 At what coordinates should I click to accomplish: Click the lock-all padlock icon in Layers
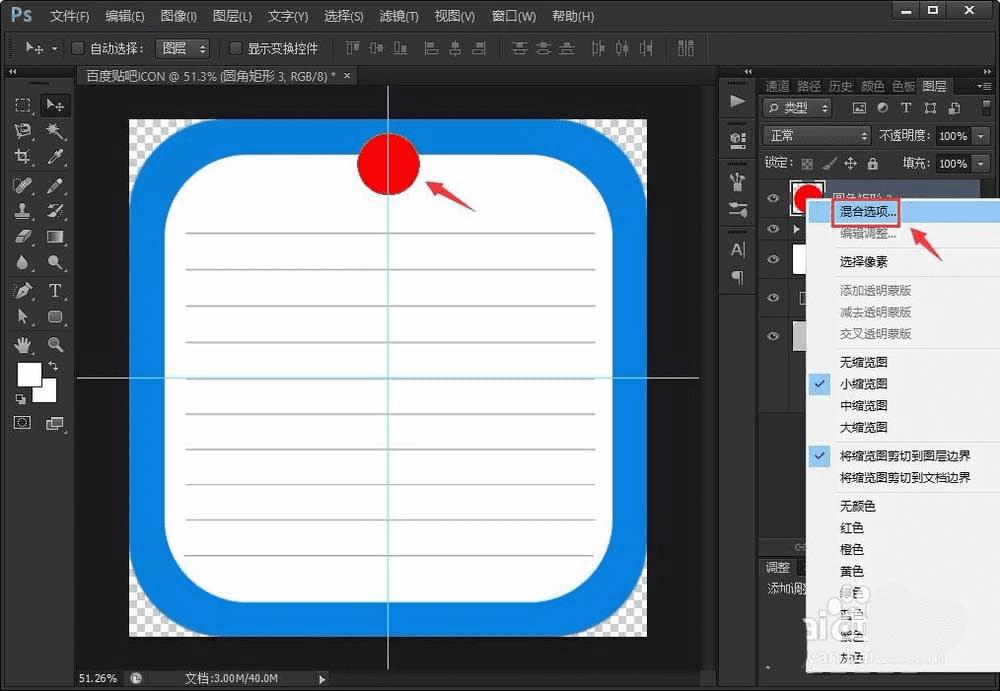[x=872, y=163]
